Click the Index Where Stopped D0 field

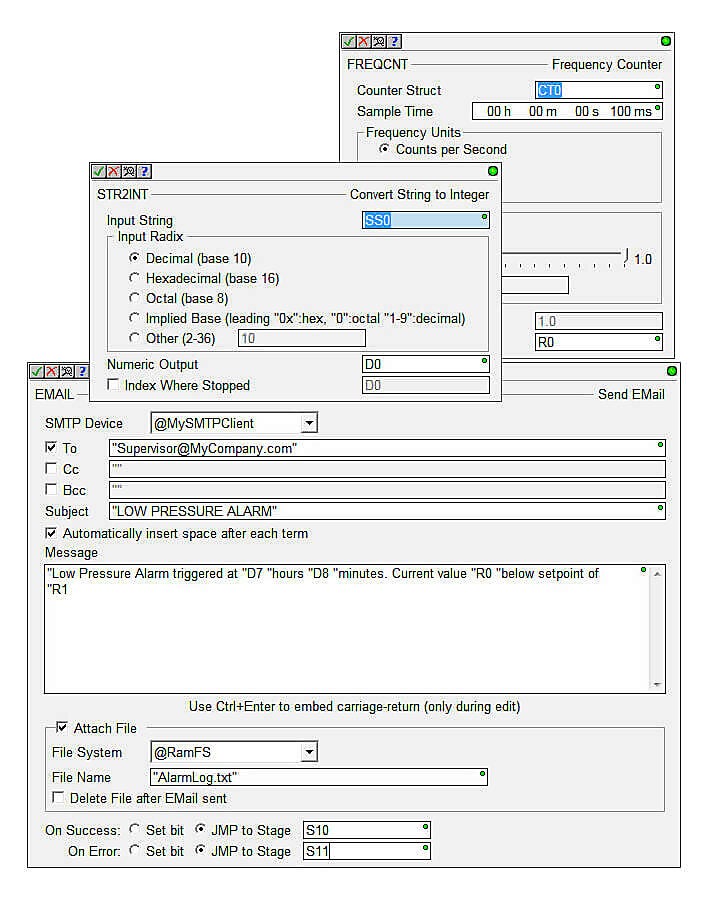425,385
